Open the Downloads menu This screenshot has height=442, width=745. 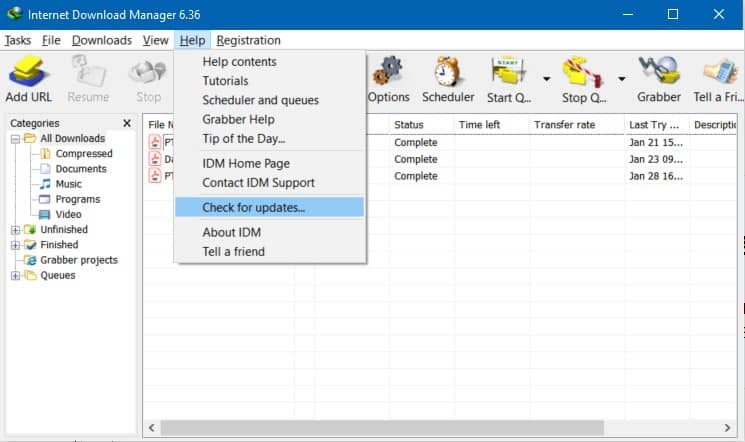(x=102, y=40)
